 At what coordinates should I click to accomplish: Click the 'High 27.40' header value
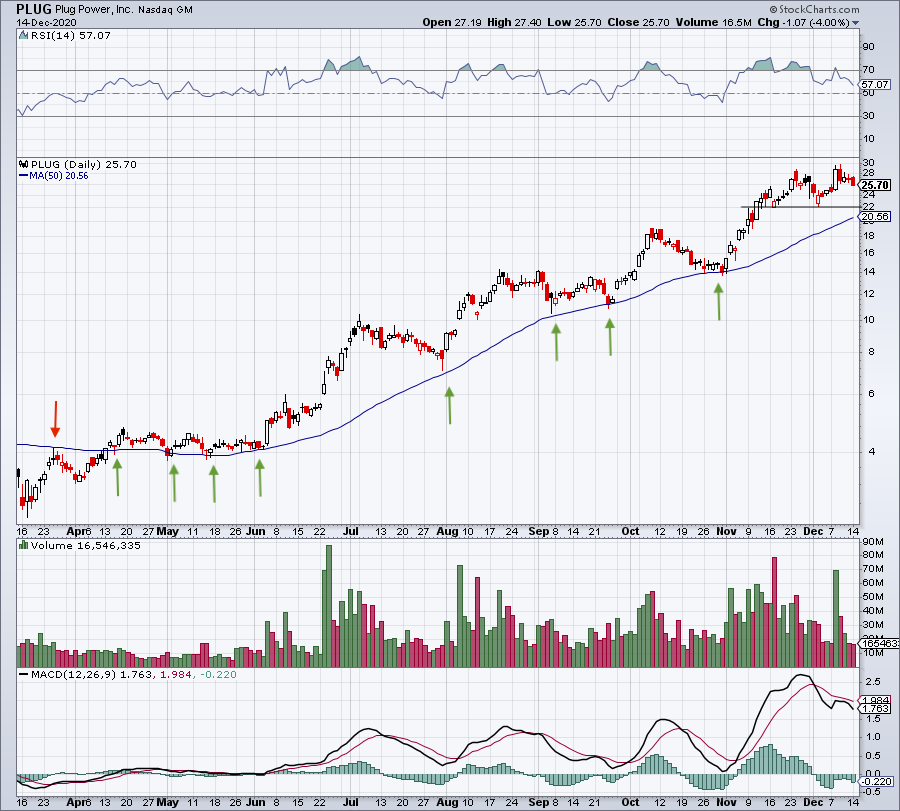(x=514, y=22)
